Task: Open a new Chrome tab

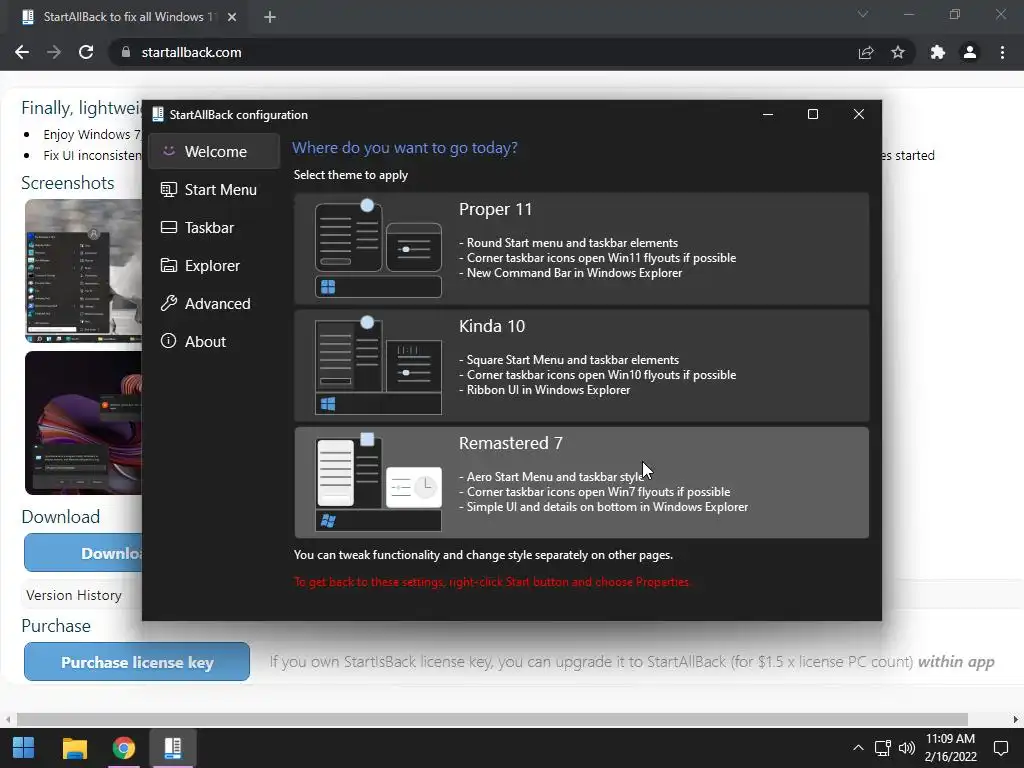Action: [x=270, y=17]
